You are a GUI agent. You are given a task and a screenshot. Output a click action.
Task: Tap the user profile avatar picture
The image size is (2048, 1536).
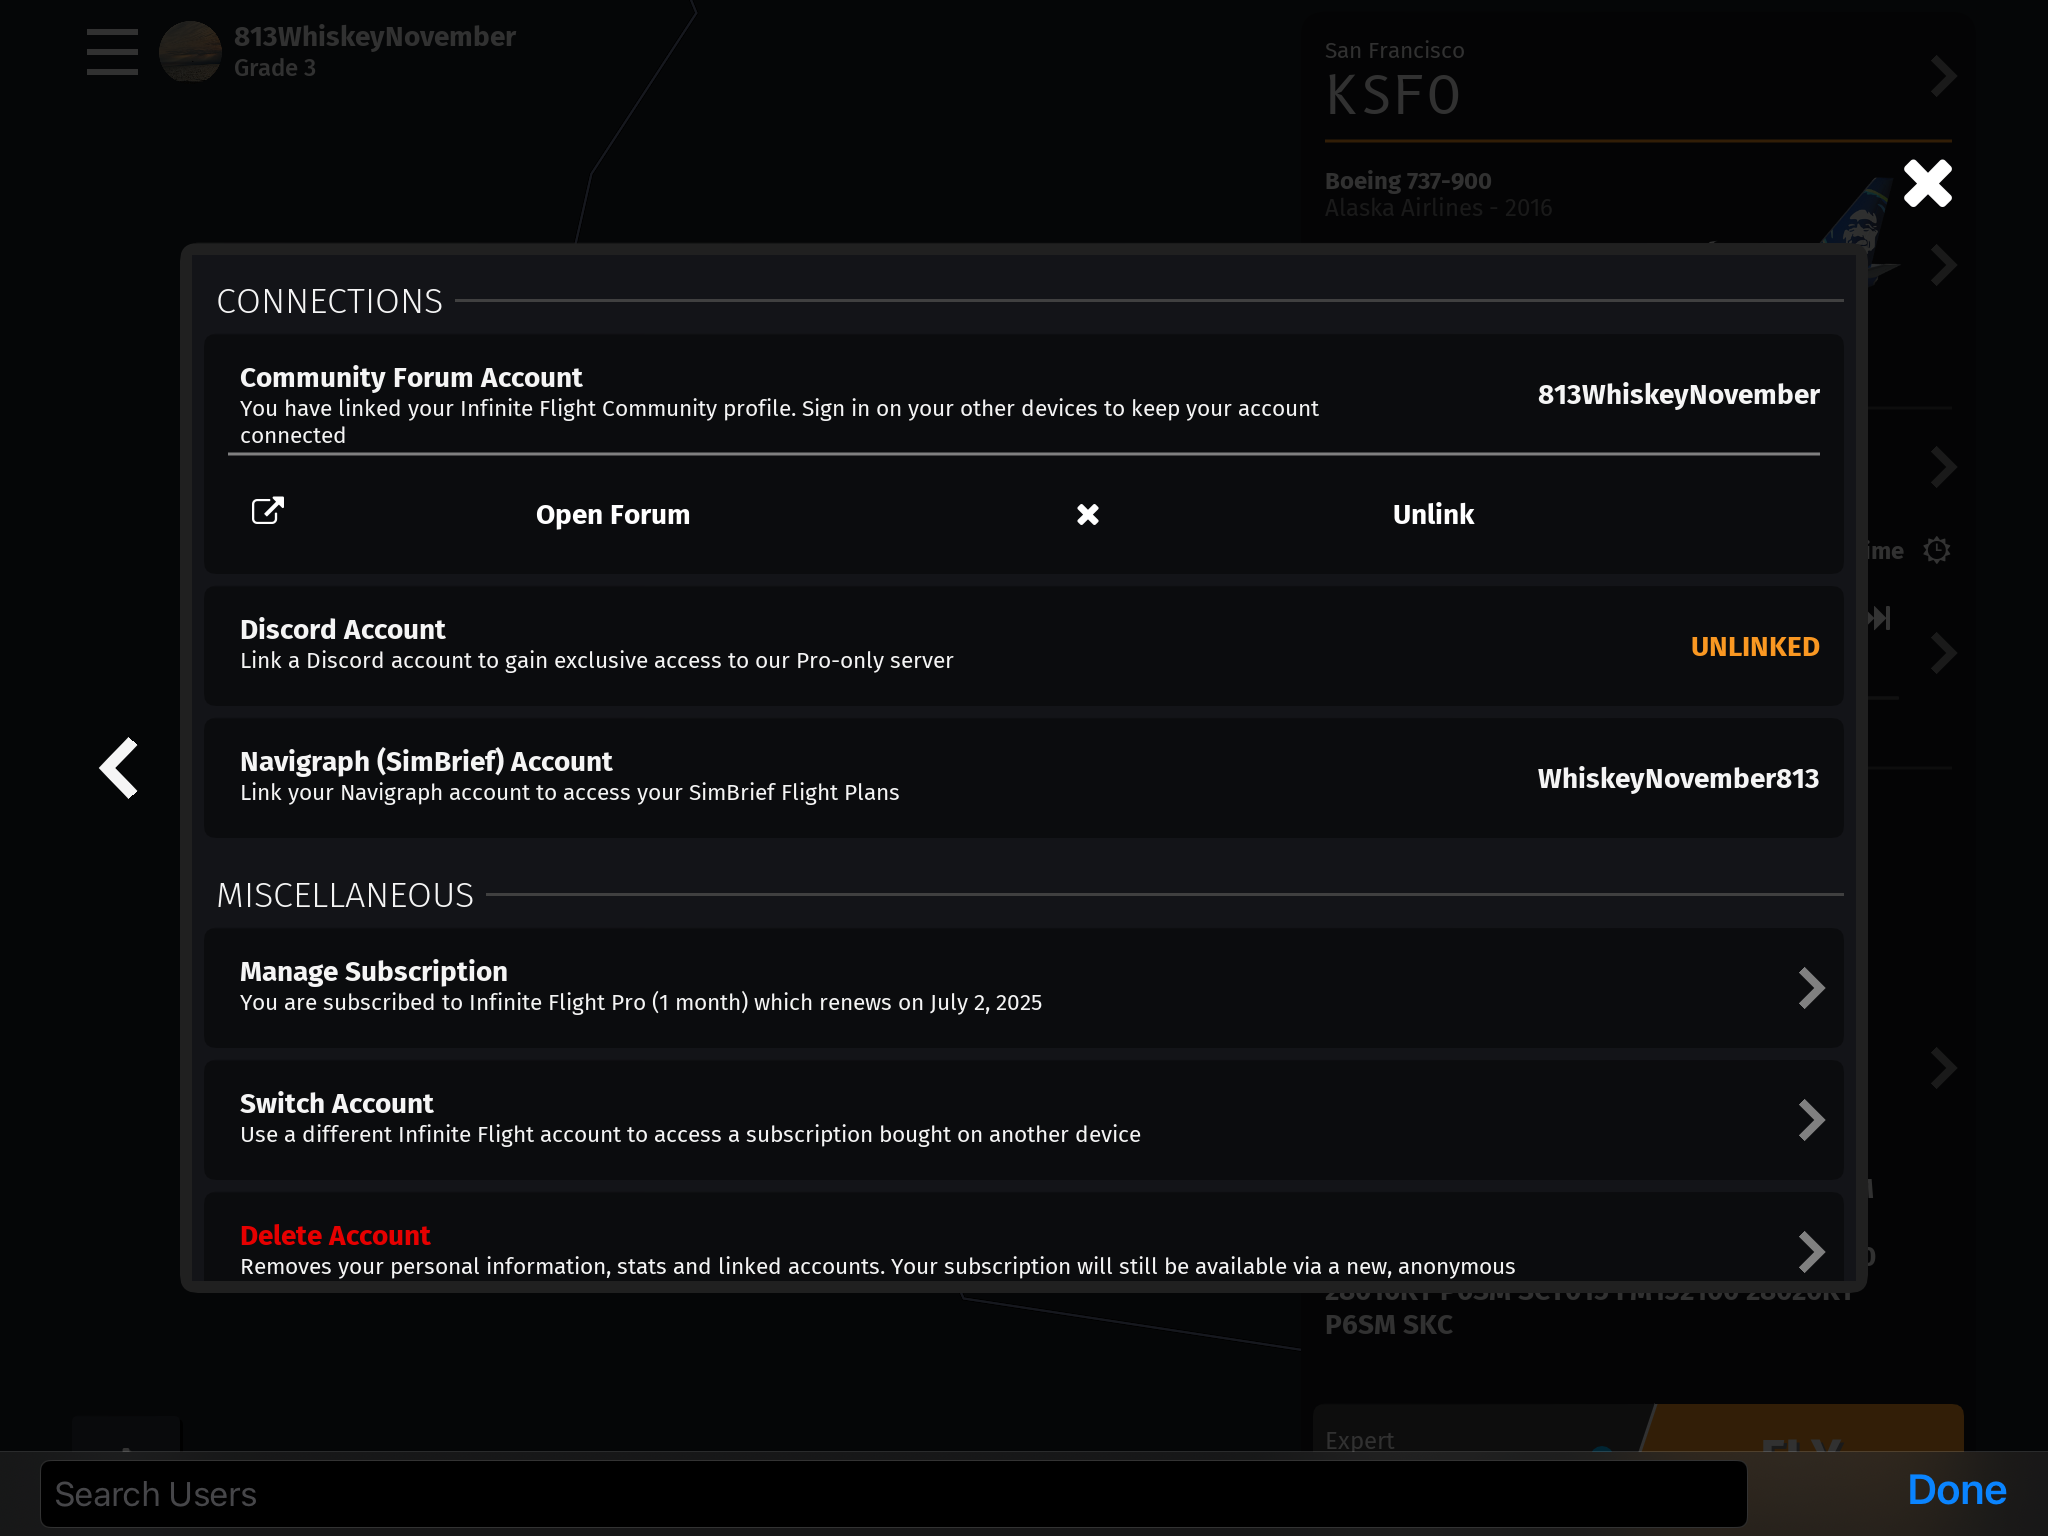coord(190,52)
